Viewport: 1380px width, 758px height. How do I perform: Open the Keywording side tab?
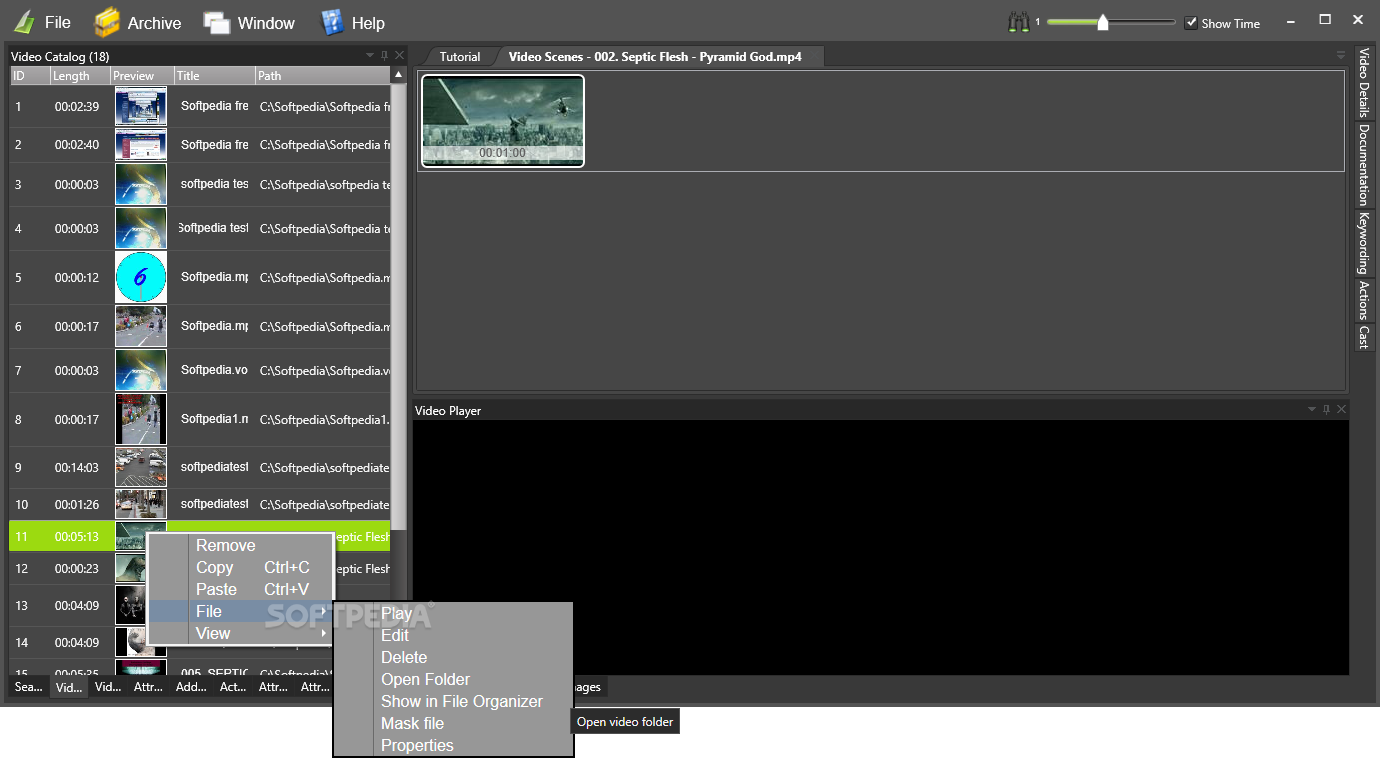click(1363, 243)
